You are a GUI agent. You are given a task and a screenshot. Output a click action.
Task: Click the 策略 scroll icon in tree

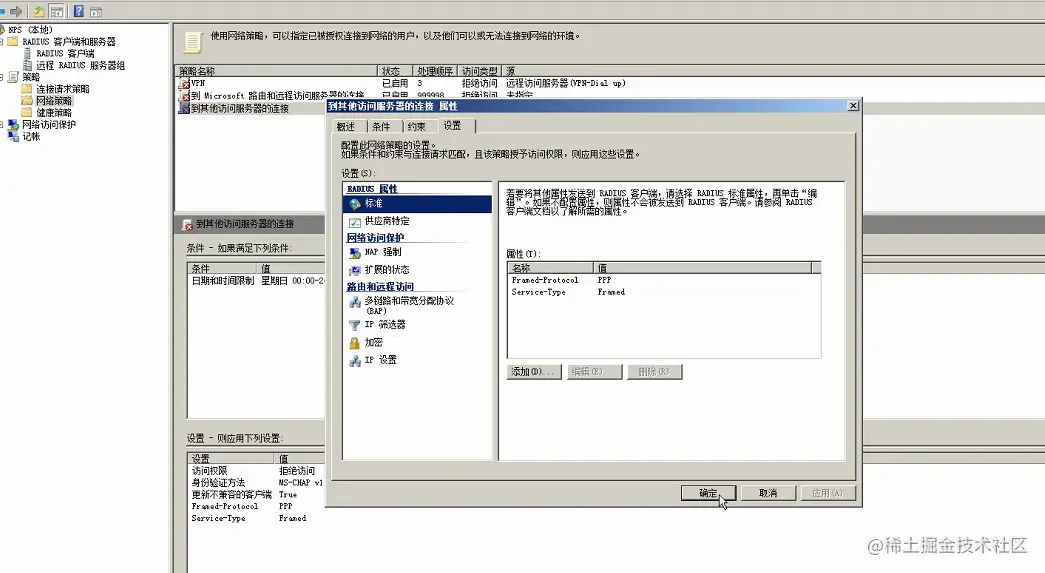(x=13, y=77)
